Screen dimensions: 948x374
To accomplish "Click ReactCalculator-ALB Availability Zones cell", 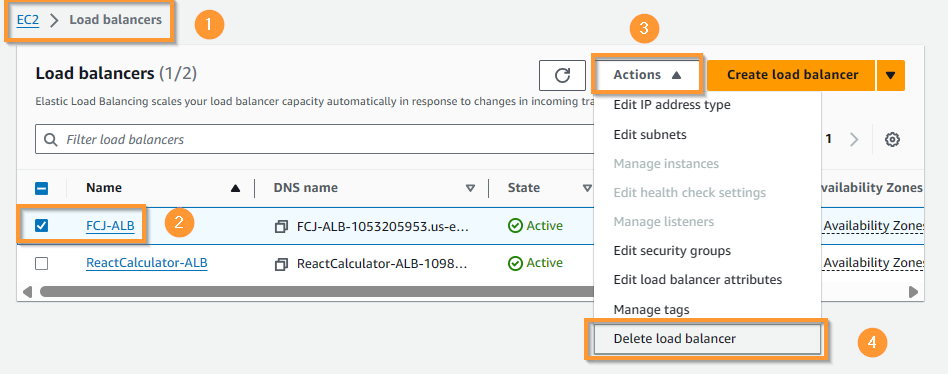I will coord(873,263).
